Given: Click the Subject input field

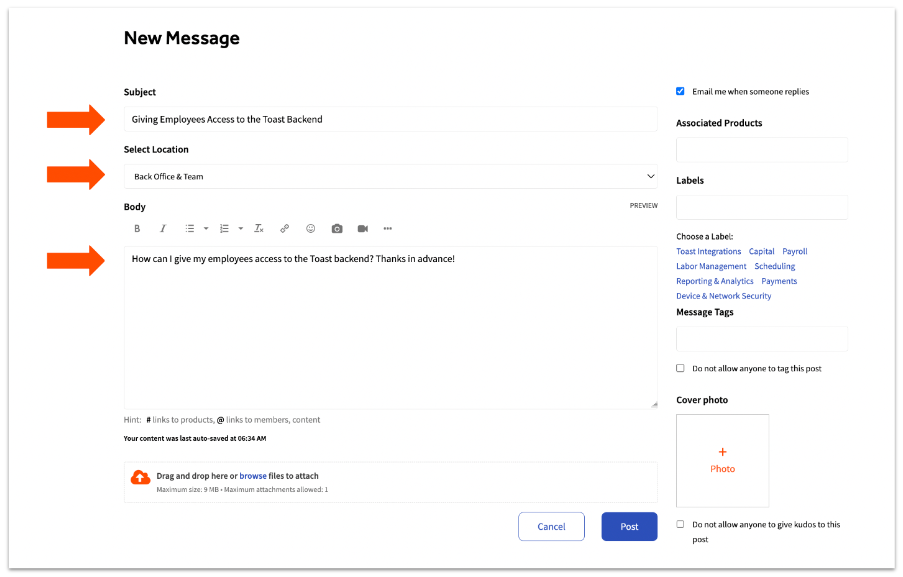Looking at the screenshot, I should pyautogui.click(x=390, y=119).
